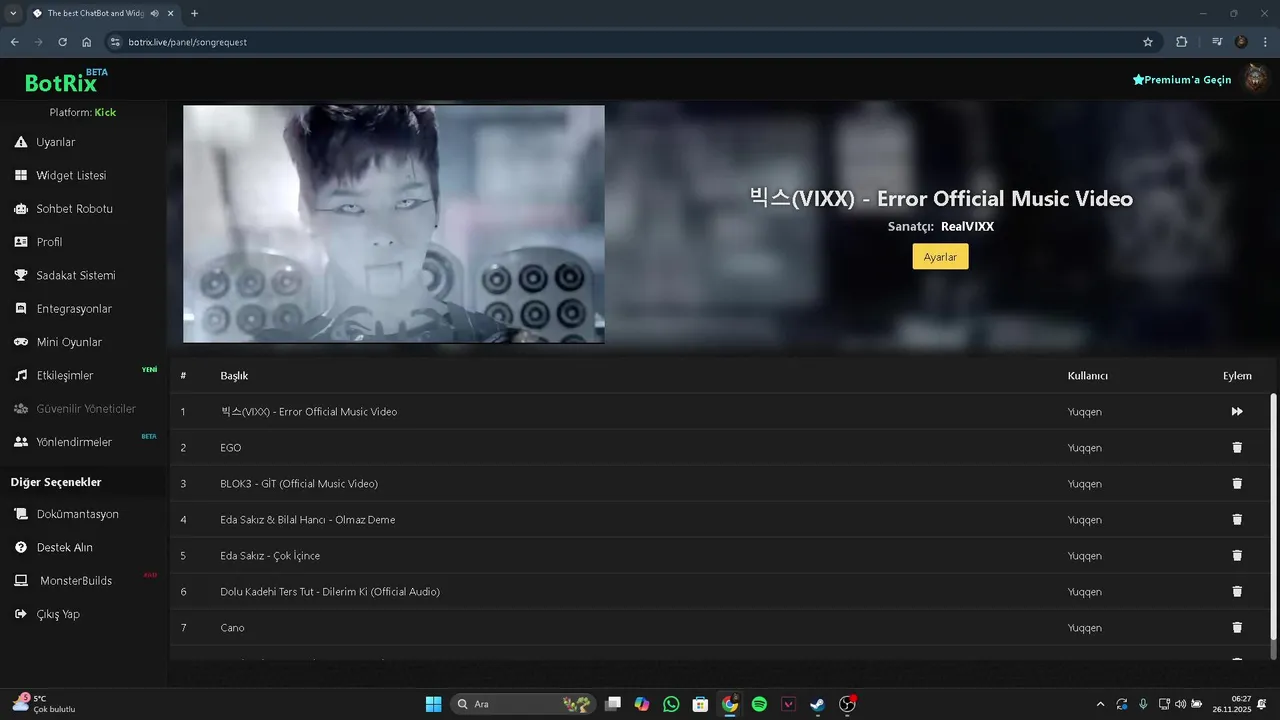1280x720 pixels.
Task: Open the Chrome tab search dropdown
Action: (x=13, y=13)
